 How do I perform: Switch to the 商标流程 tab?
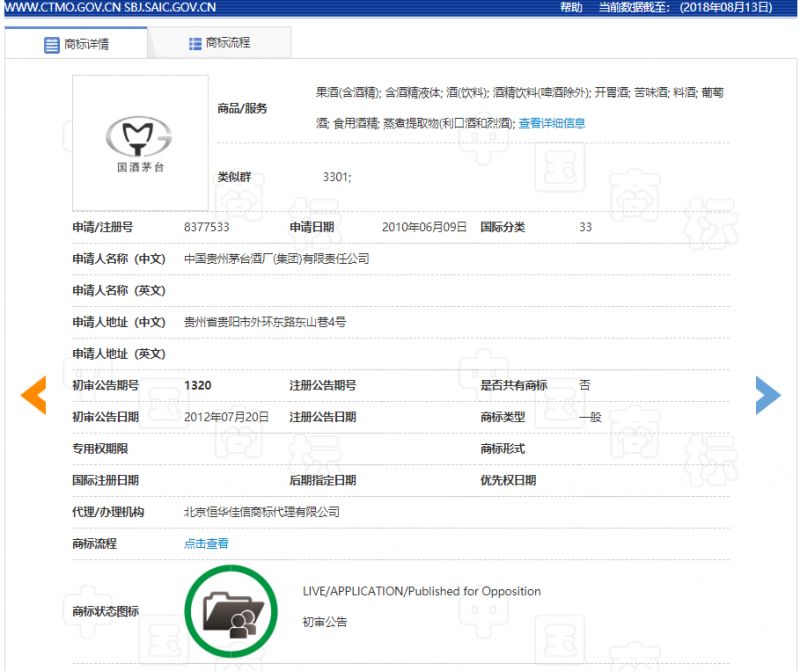click(219, 43)
